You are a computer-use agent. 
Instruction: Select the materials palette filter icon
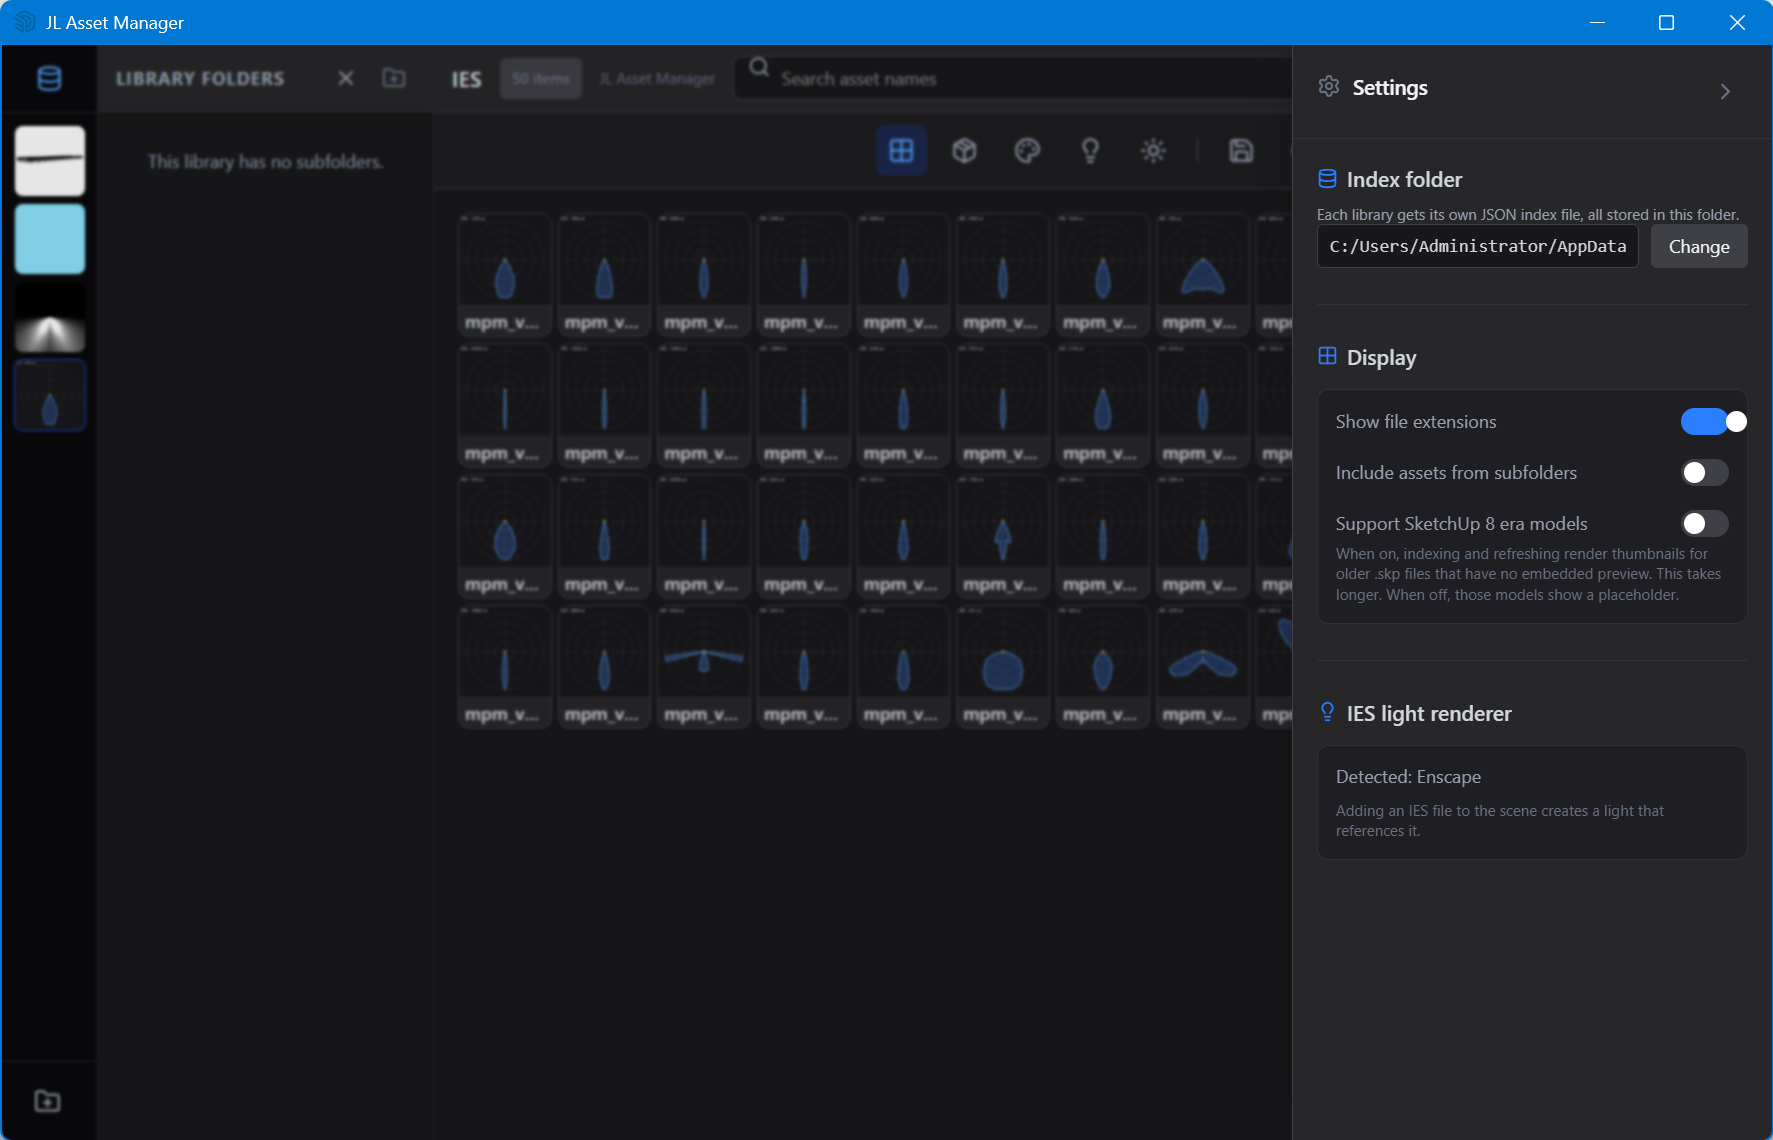tap(1027, 151)
